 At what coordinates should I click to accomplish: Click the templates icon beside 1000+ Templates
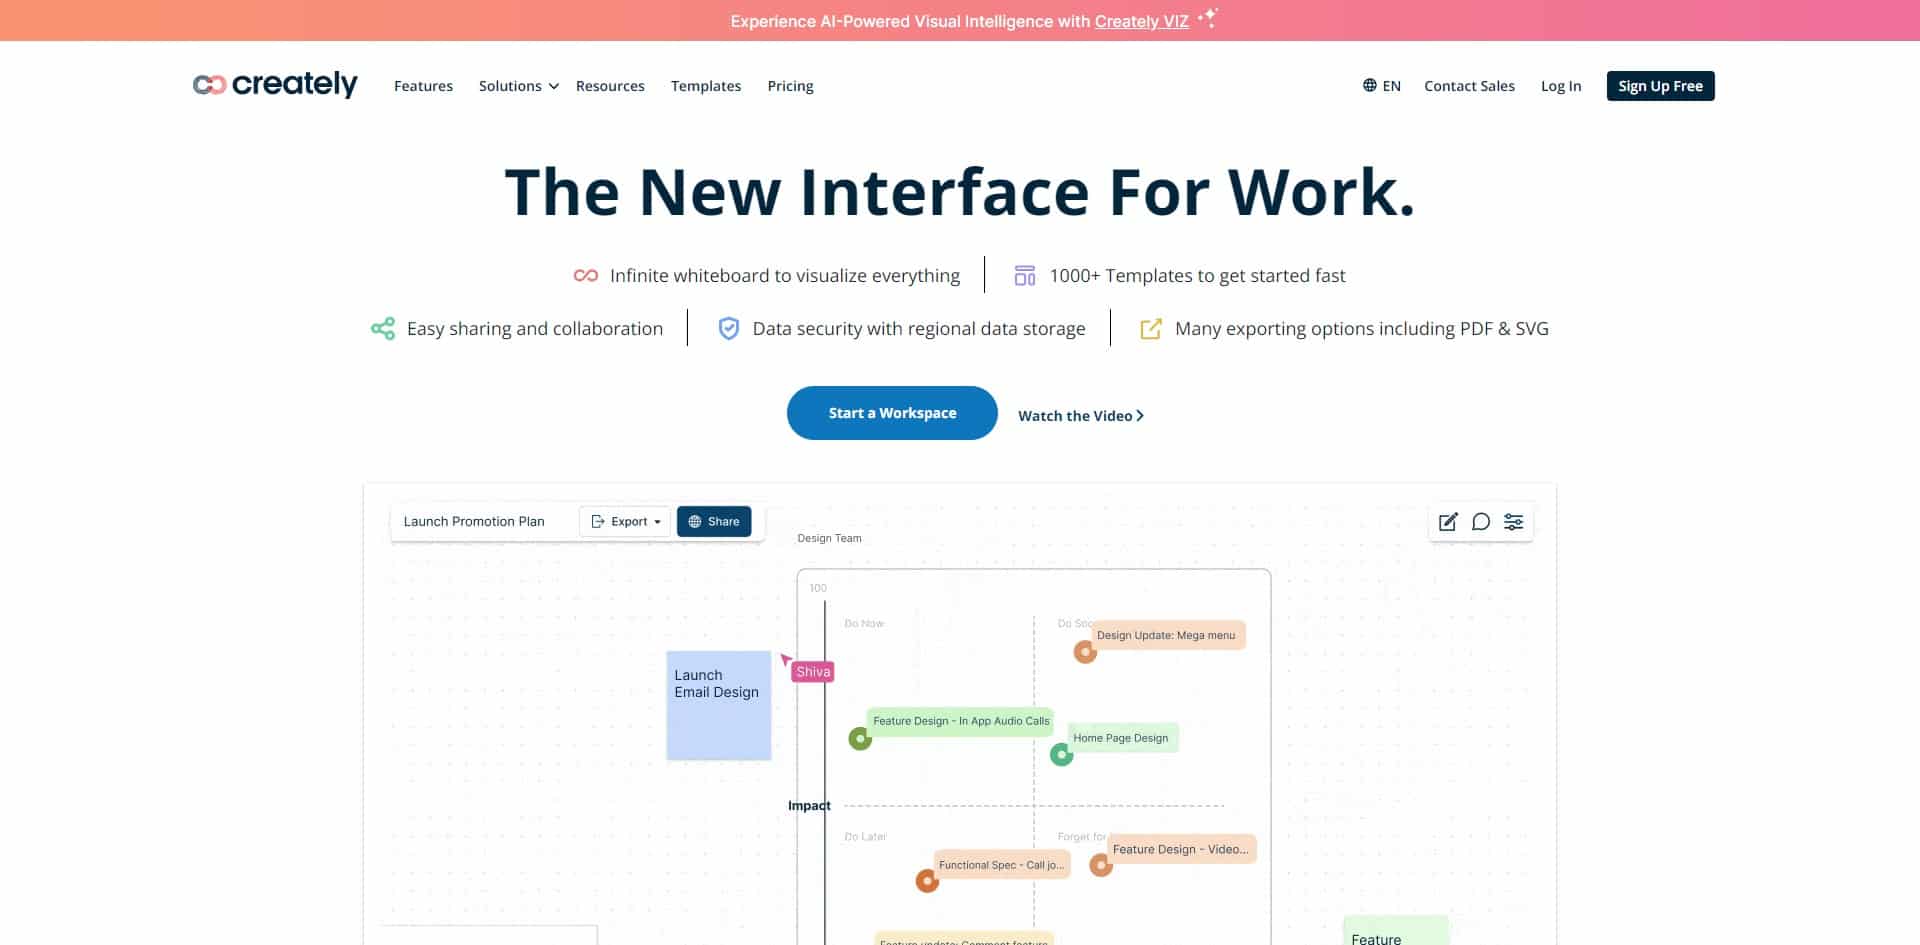tap(1024, 274)
